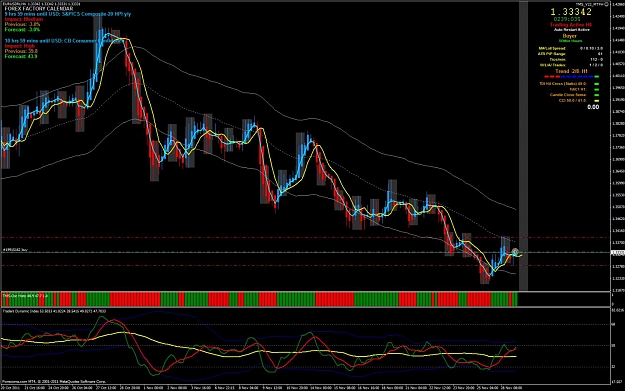
Task: Click the upper red dashed horizontal level line
Action: click(306, 238)
